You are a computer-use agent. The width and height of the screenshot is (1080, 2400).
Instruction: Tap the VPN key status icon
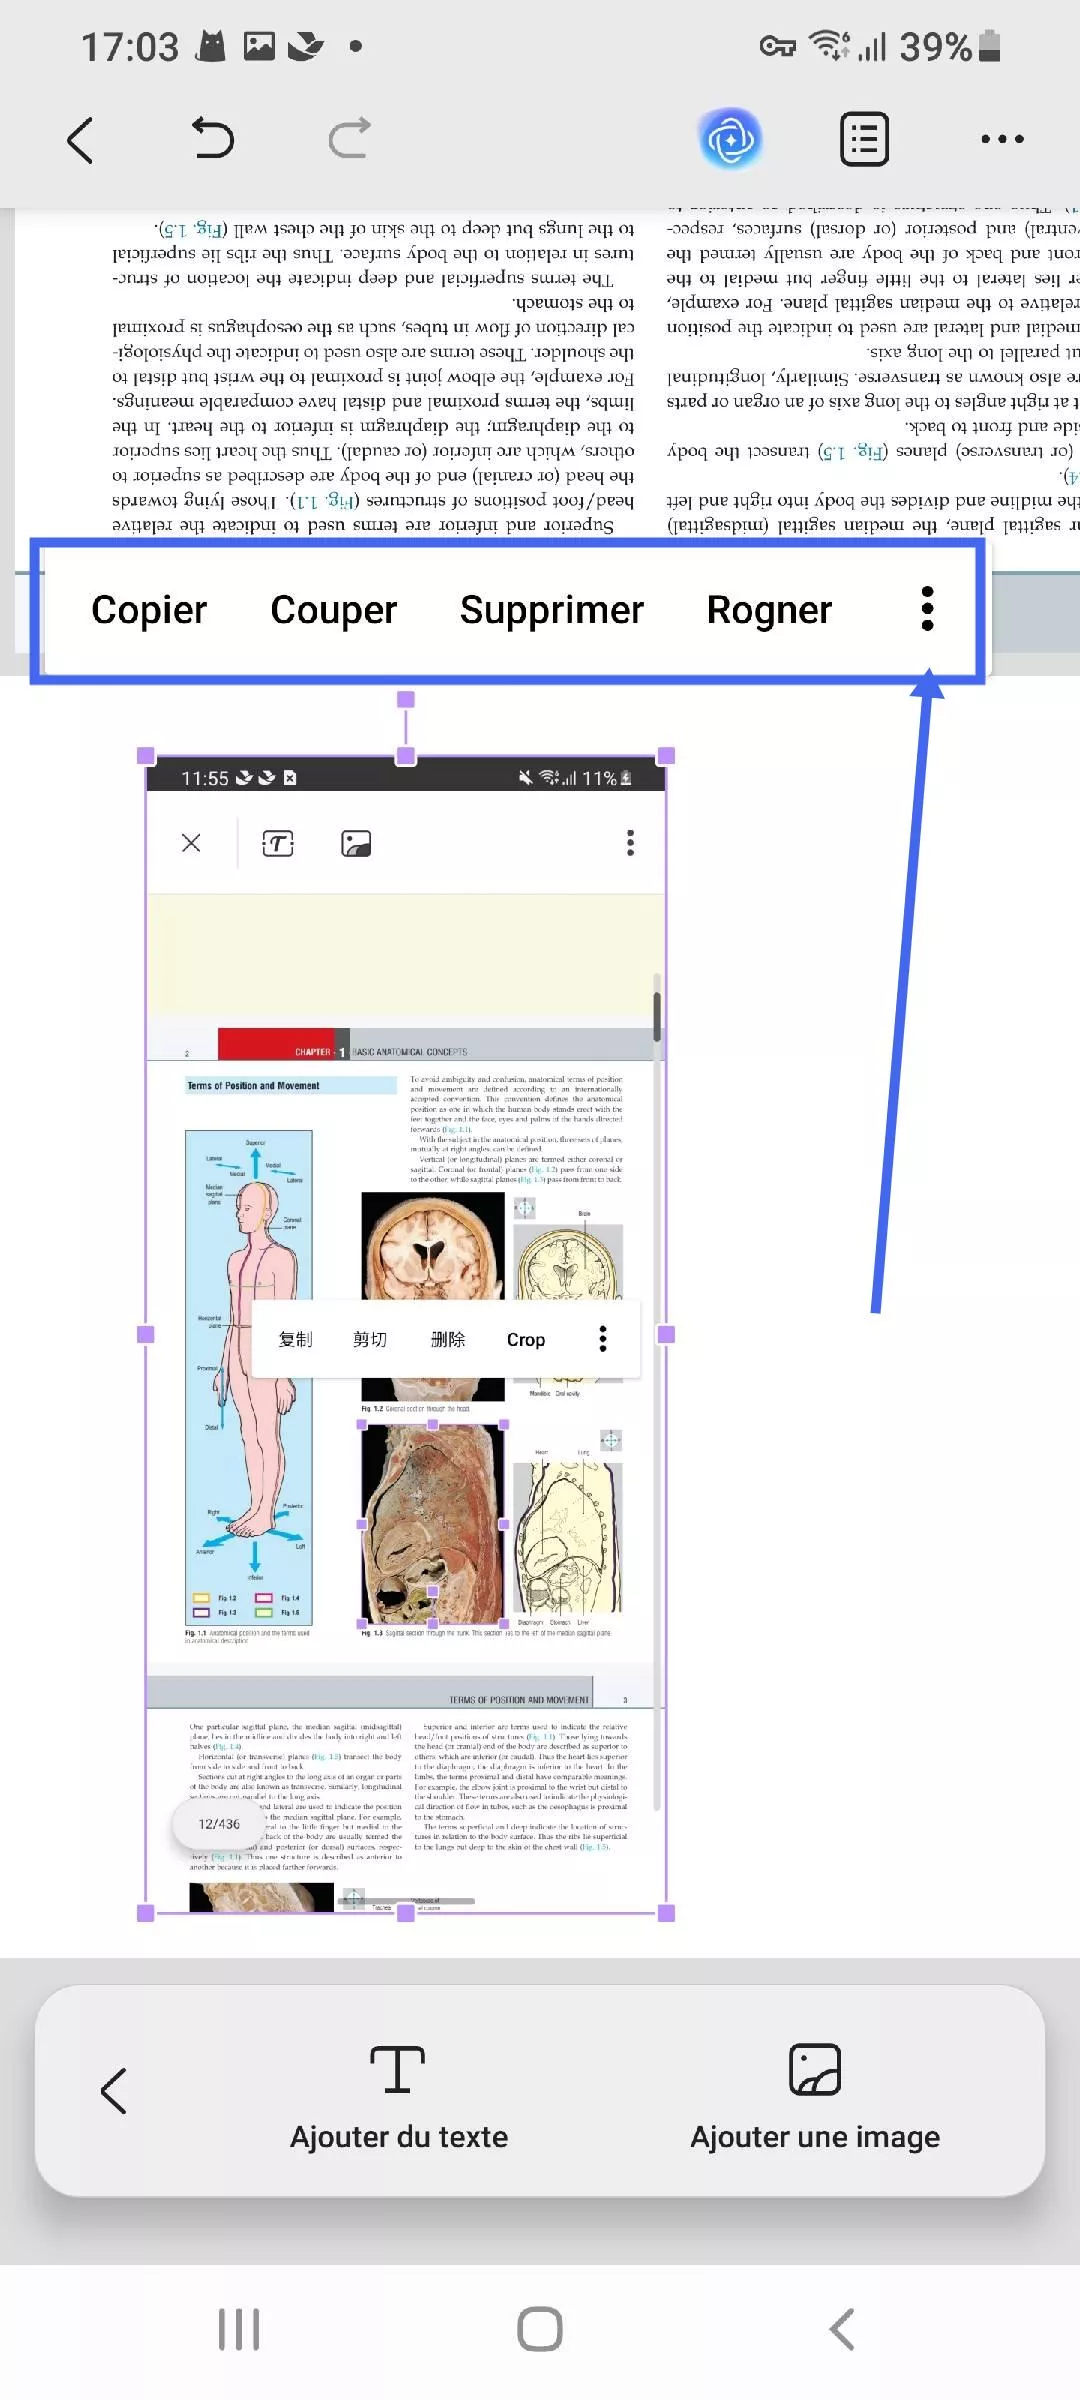[777, 46]
